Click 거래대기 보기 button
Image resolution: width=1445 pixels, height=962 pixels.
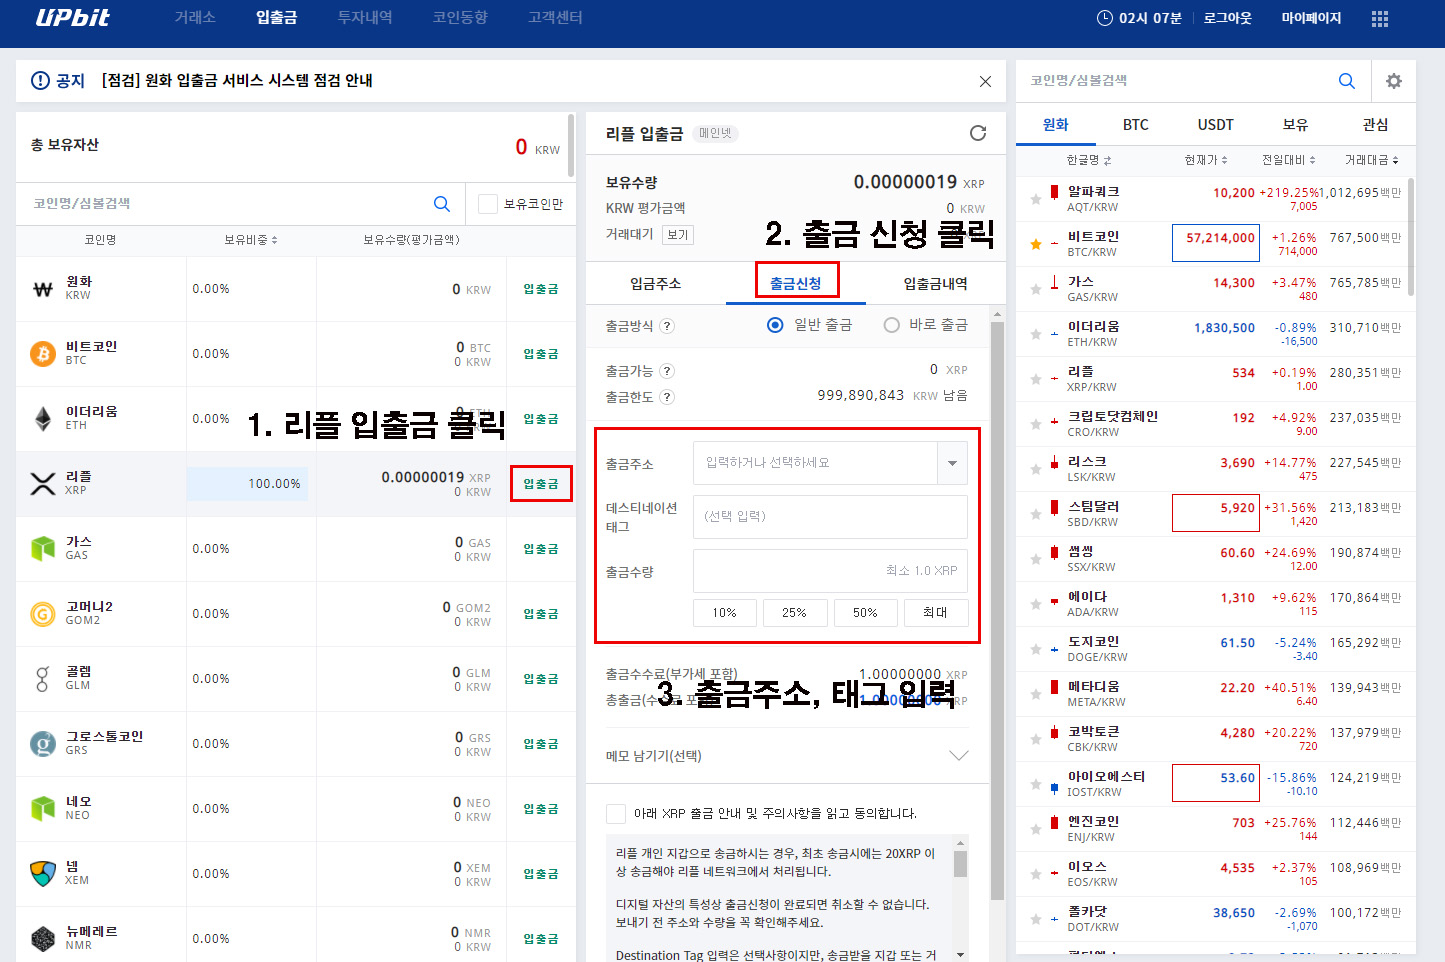click(677, 235)
